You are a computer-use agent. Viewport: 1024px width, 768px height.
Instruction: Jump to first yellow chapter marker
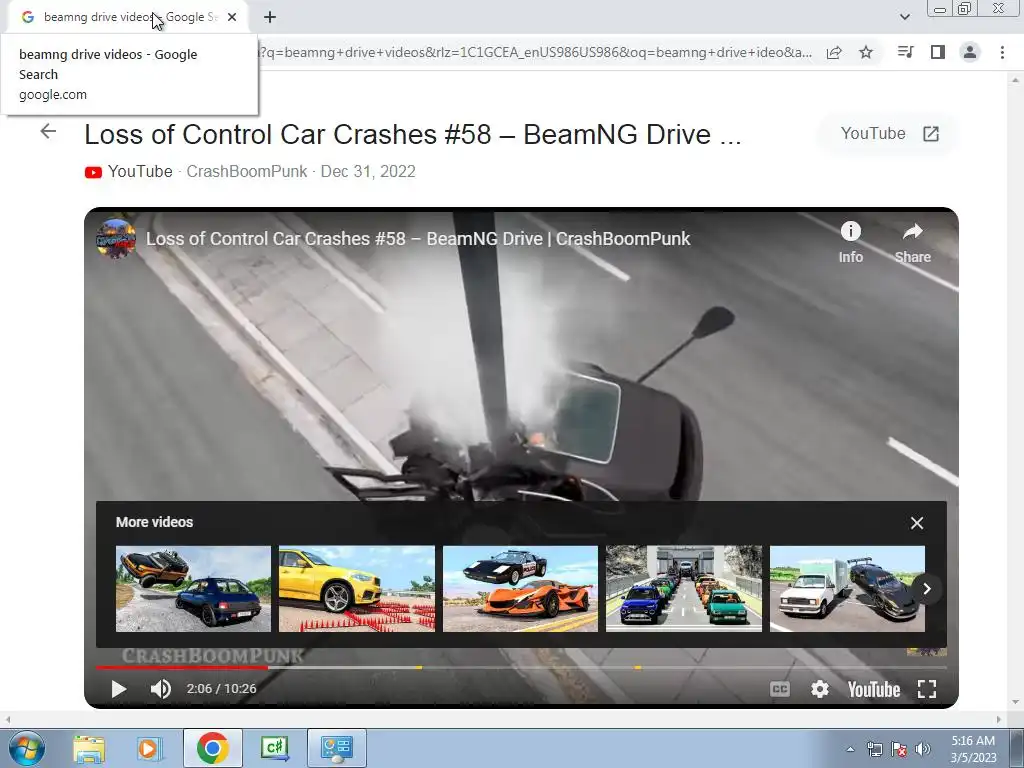(x=419, y=667)
